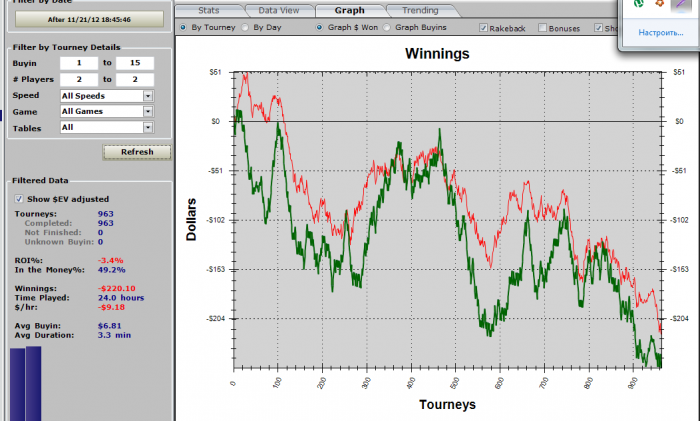Click the # Players minimum field
700x421 pixels.
tap(79, 79)
